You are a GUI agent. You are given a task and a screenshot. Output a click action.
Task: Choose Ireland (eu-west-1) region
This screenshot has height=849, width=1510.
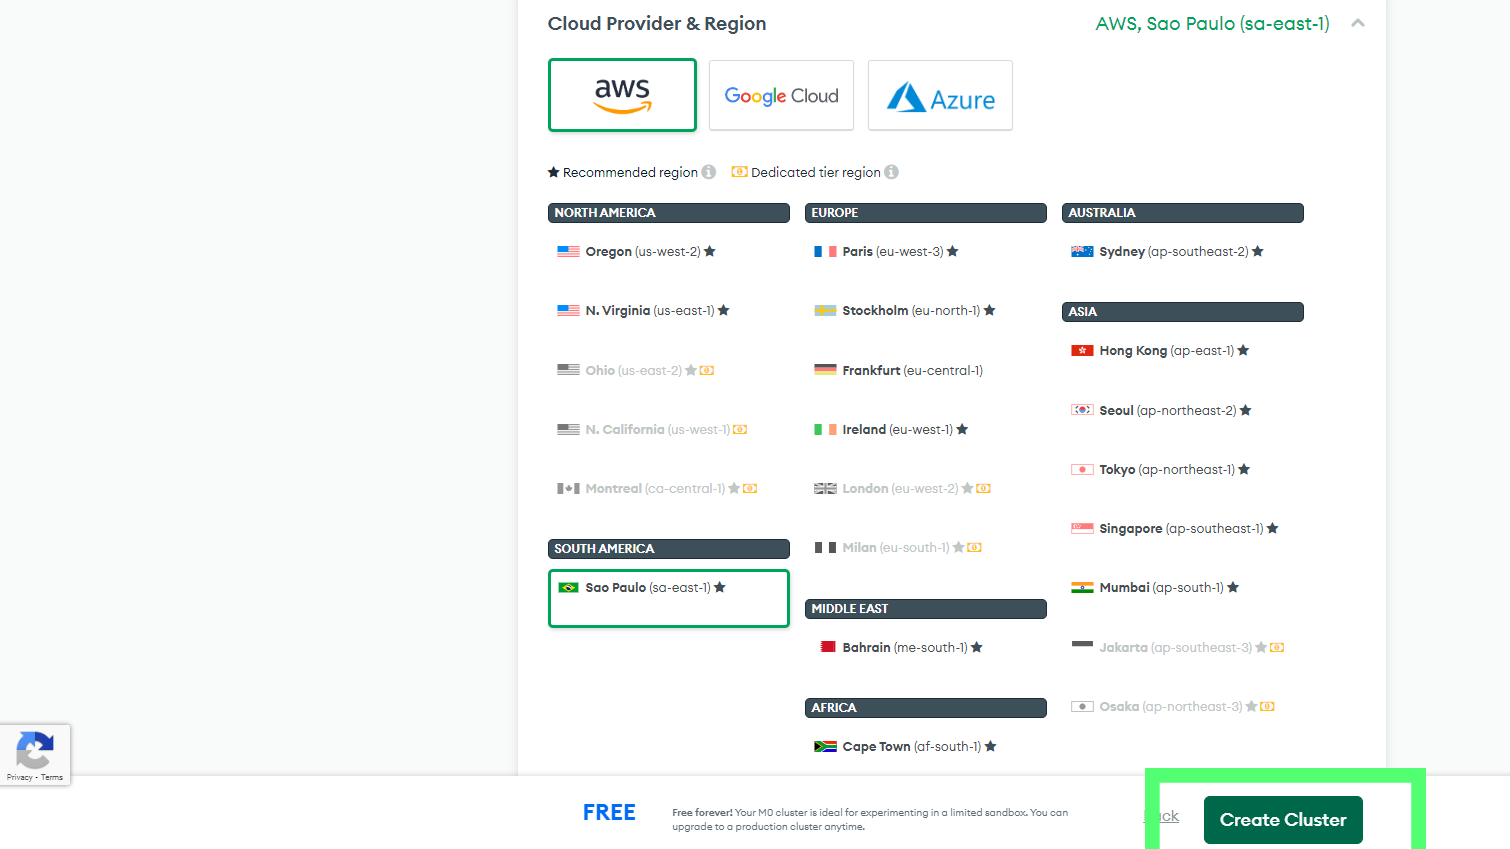coord(926,429)
